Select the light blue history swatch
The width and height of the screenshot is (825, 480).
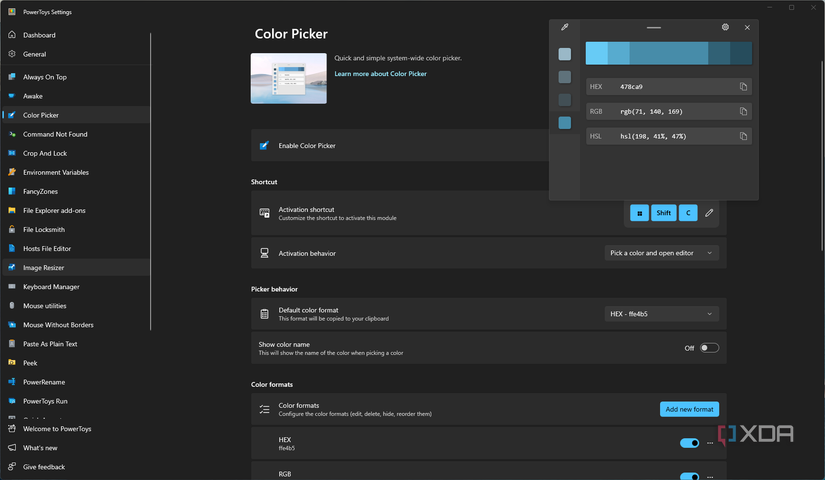[x=565, y=54]
